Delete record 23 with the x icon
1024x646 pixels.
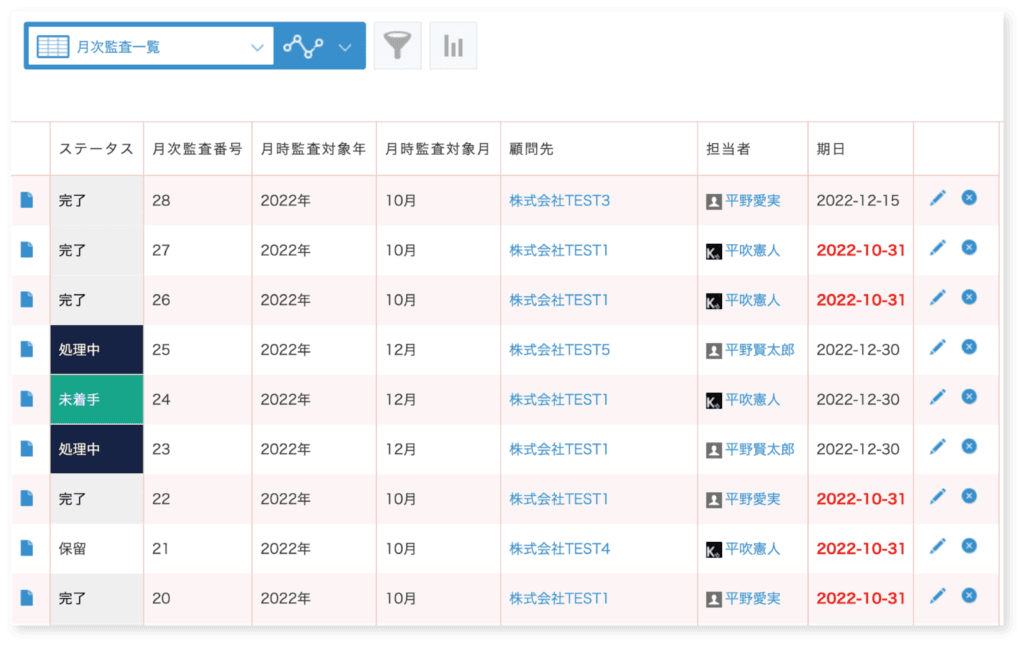[x=969, y=446]
